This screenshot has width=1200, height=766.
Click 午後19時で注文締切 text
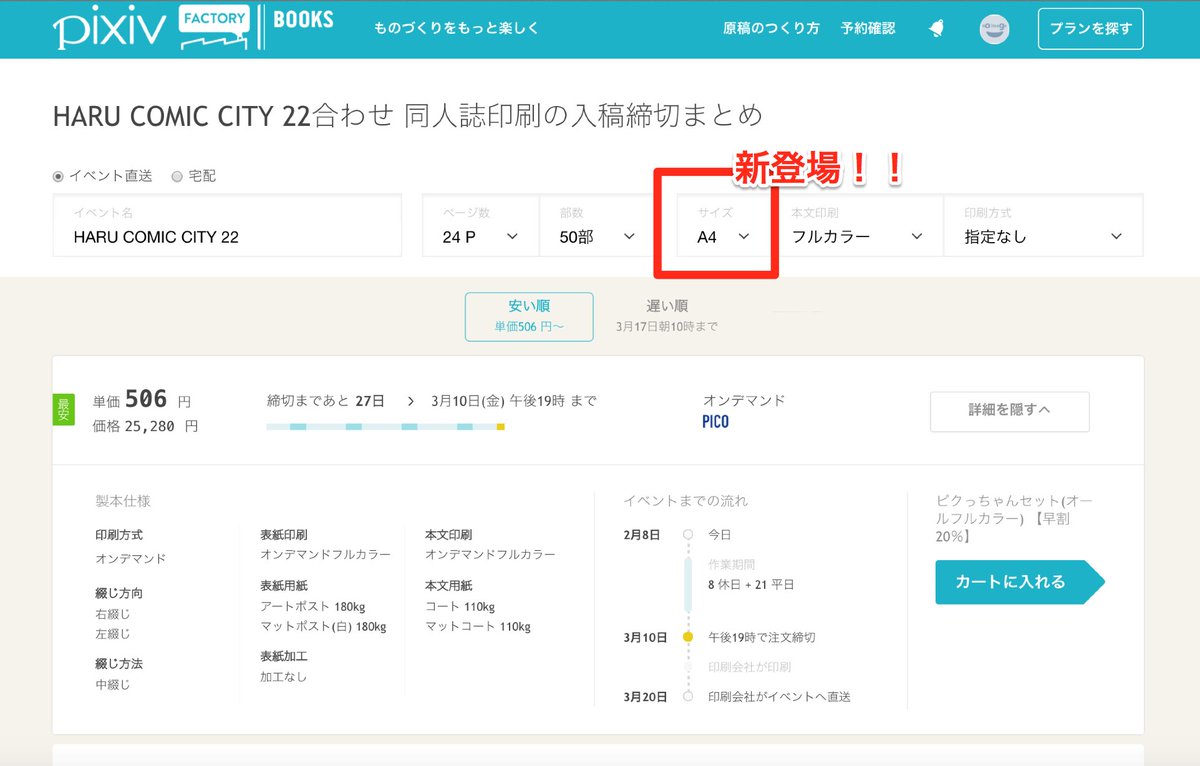762,637
